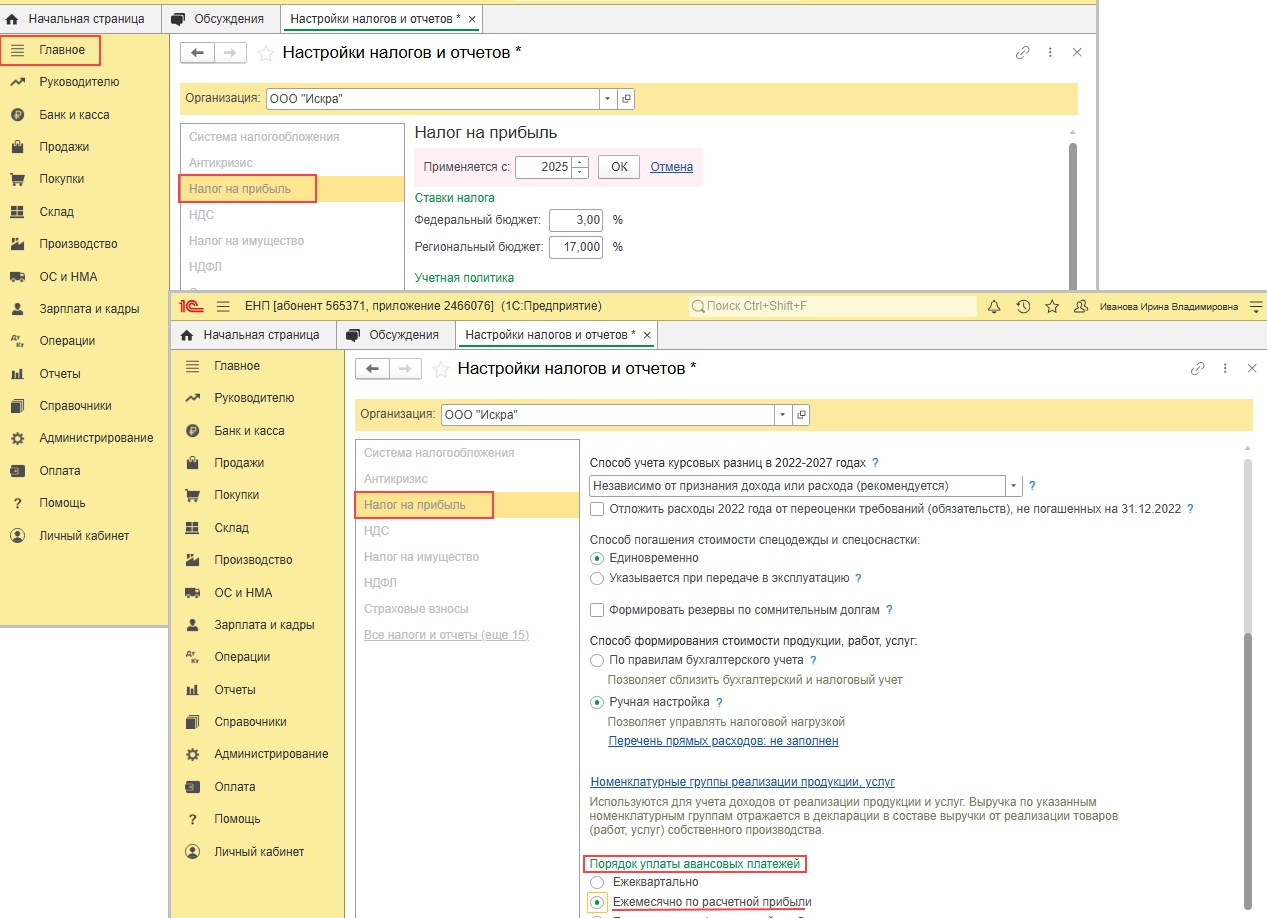Copy link icon in front window title row
Image resolution: width=1267 pixels, height=918 pixels.
coord(1197,369)
